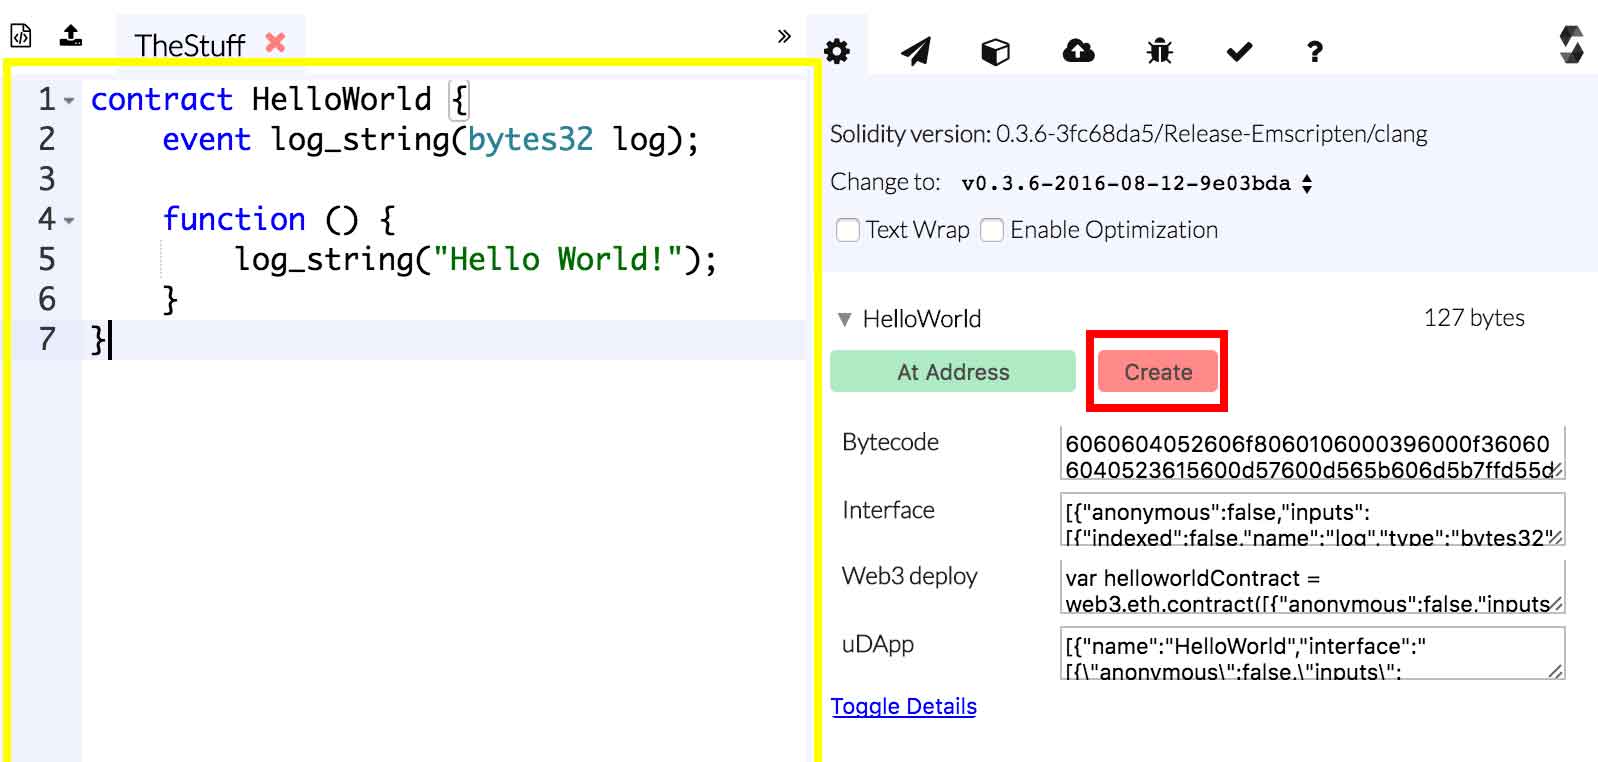Viewport: 1598px width, 762px height.
Task: Click inside the Web3 deploy text field
Action: 1312,586
